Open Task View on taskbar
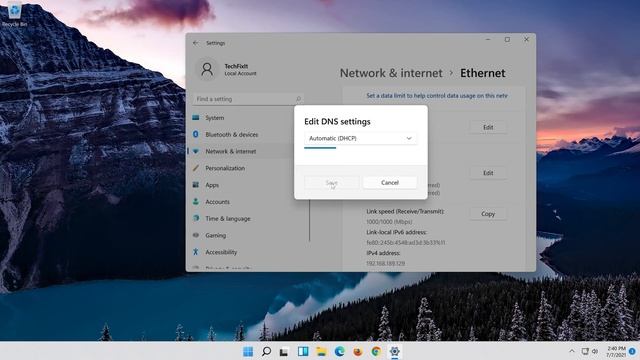The height and width of the screenshot is (360, 640). tap(284, 351)
